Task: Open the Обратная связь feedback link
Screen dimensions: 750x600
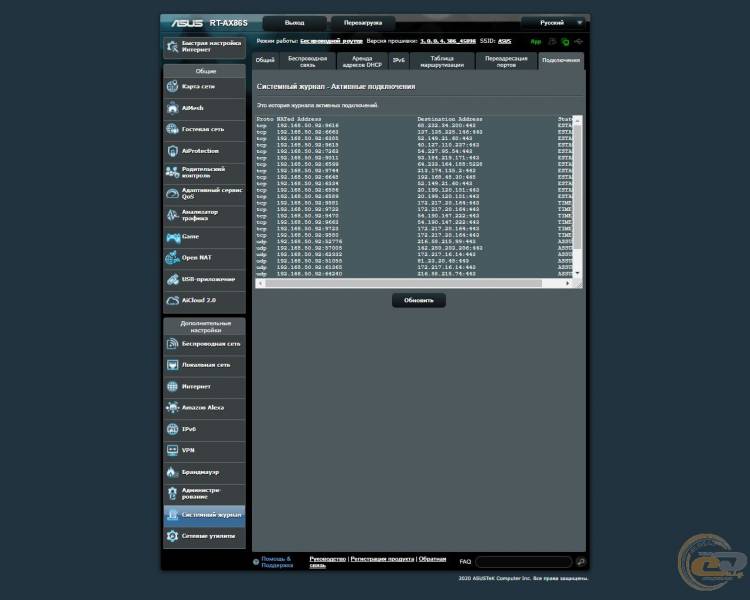Action: tap(432, 559)
